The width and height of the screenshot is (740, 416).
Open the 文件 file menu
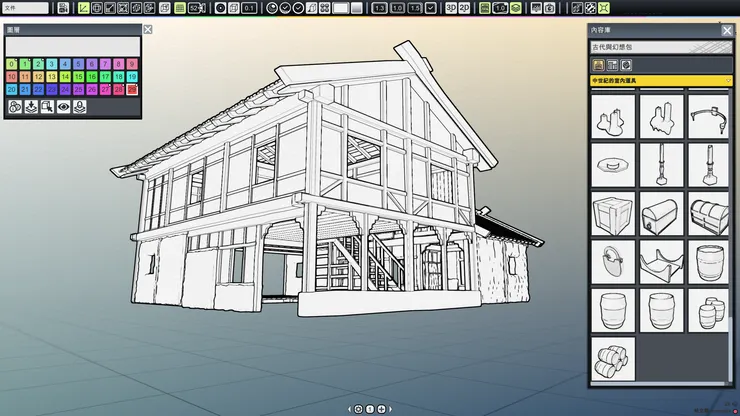pos(25,8)
